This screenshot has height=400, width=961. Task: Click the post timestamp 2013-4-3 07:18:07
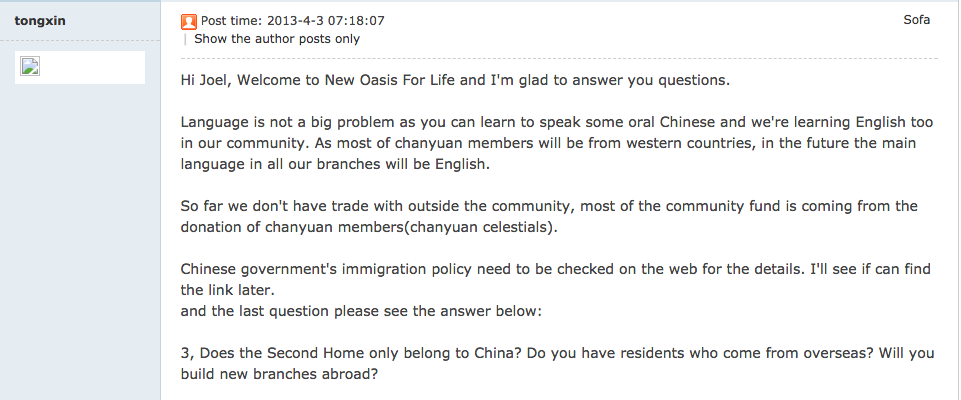[x=325, y=21]
